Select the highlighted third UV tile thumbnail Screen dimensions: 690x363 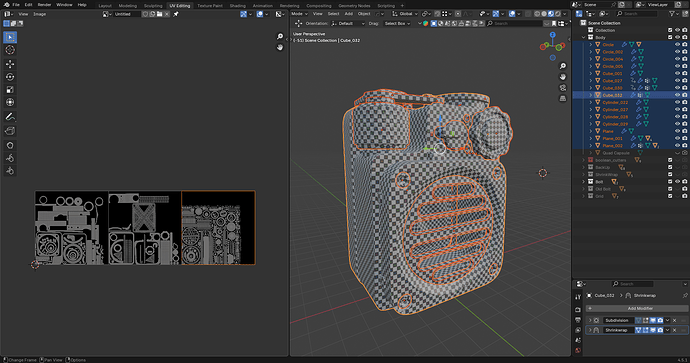coord(218,227)
